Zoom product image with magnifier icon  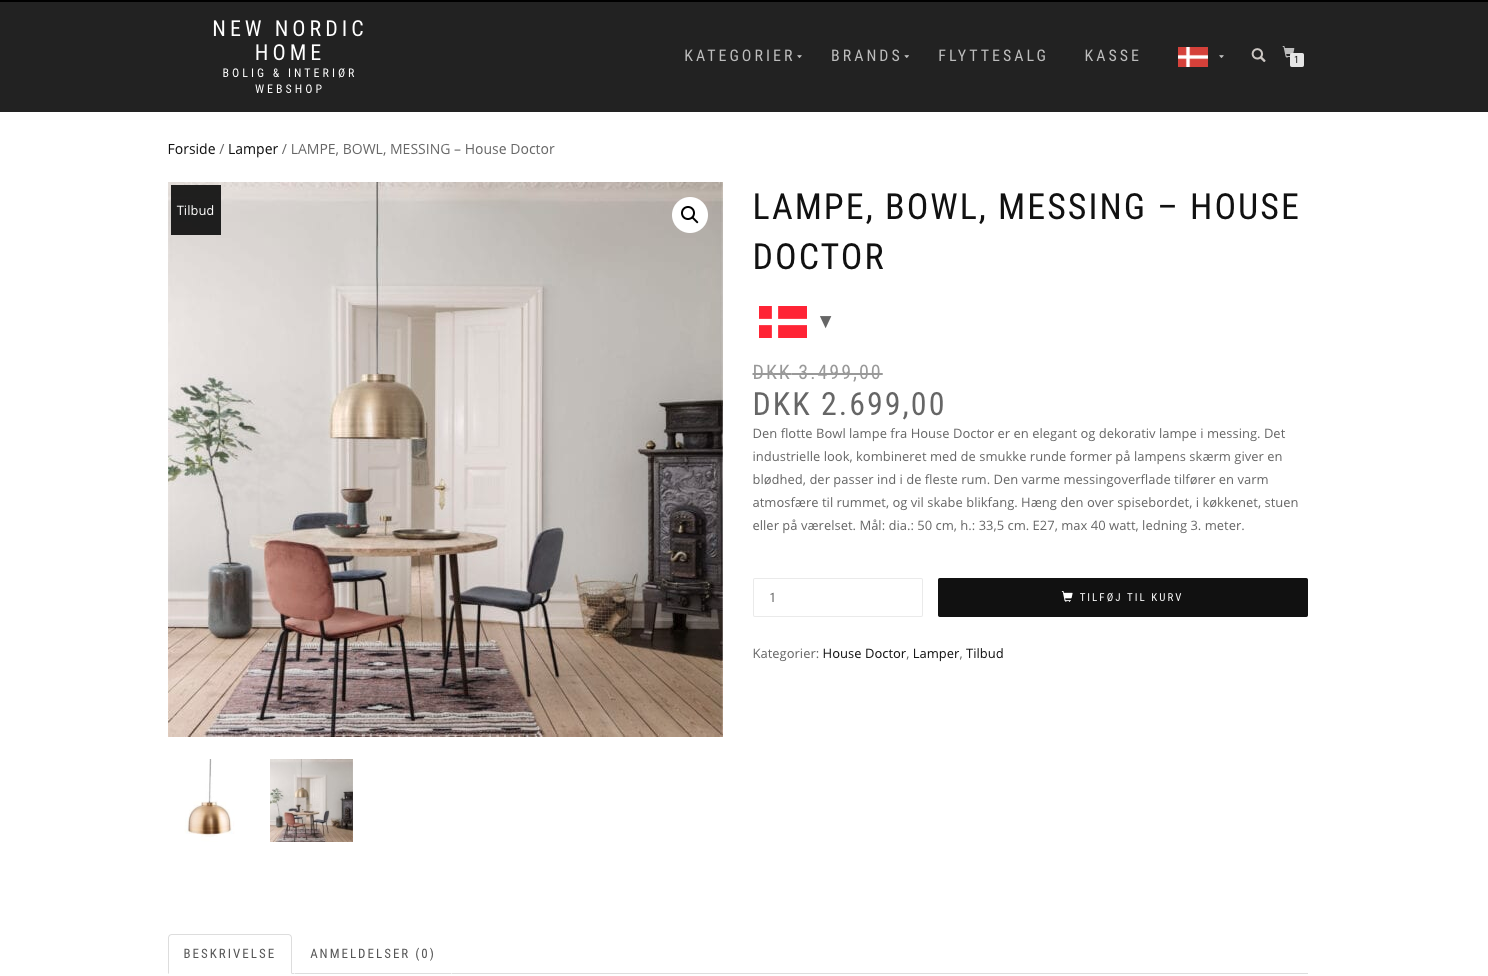point(690,215)
